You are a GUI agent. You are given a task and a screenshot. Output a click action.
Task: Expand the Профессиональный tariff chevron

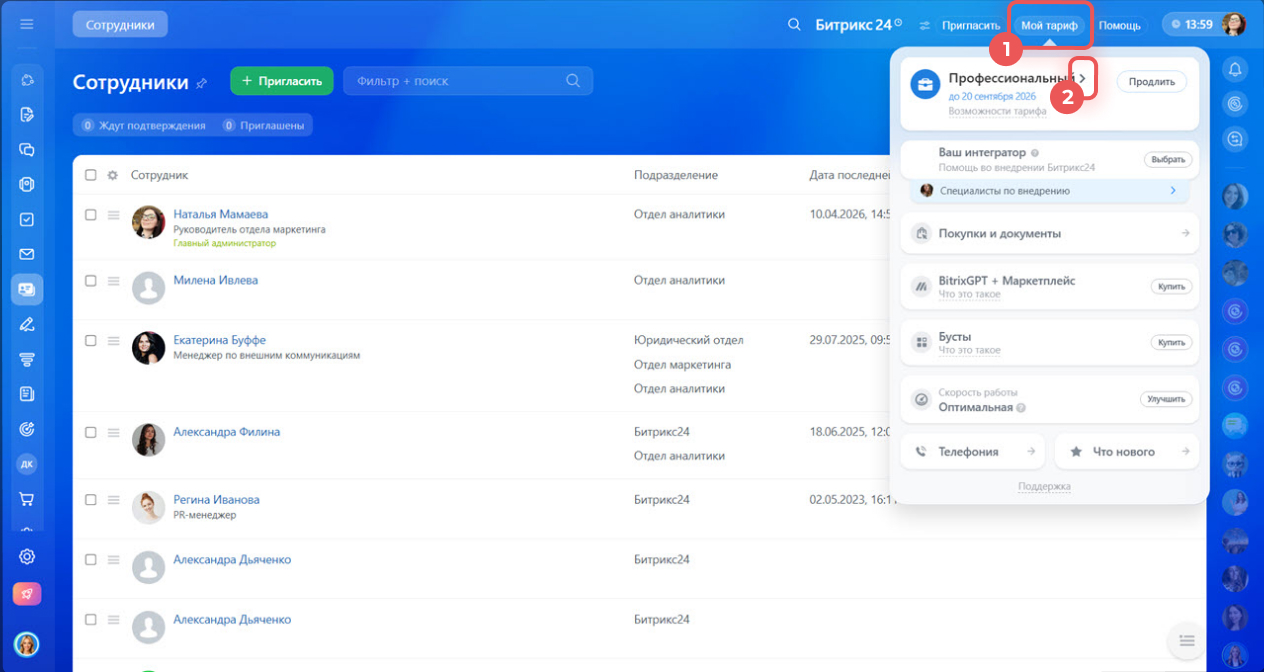[x=1083, y=78]
